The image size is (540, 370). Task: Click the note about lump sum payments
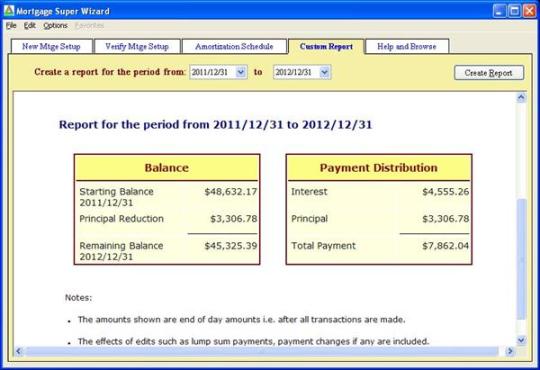coord(253,341)
